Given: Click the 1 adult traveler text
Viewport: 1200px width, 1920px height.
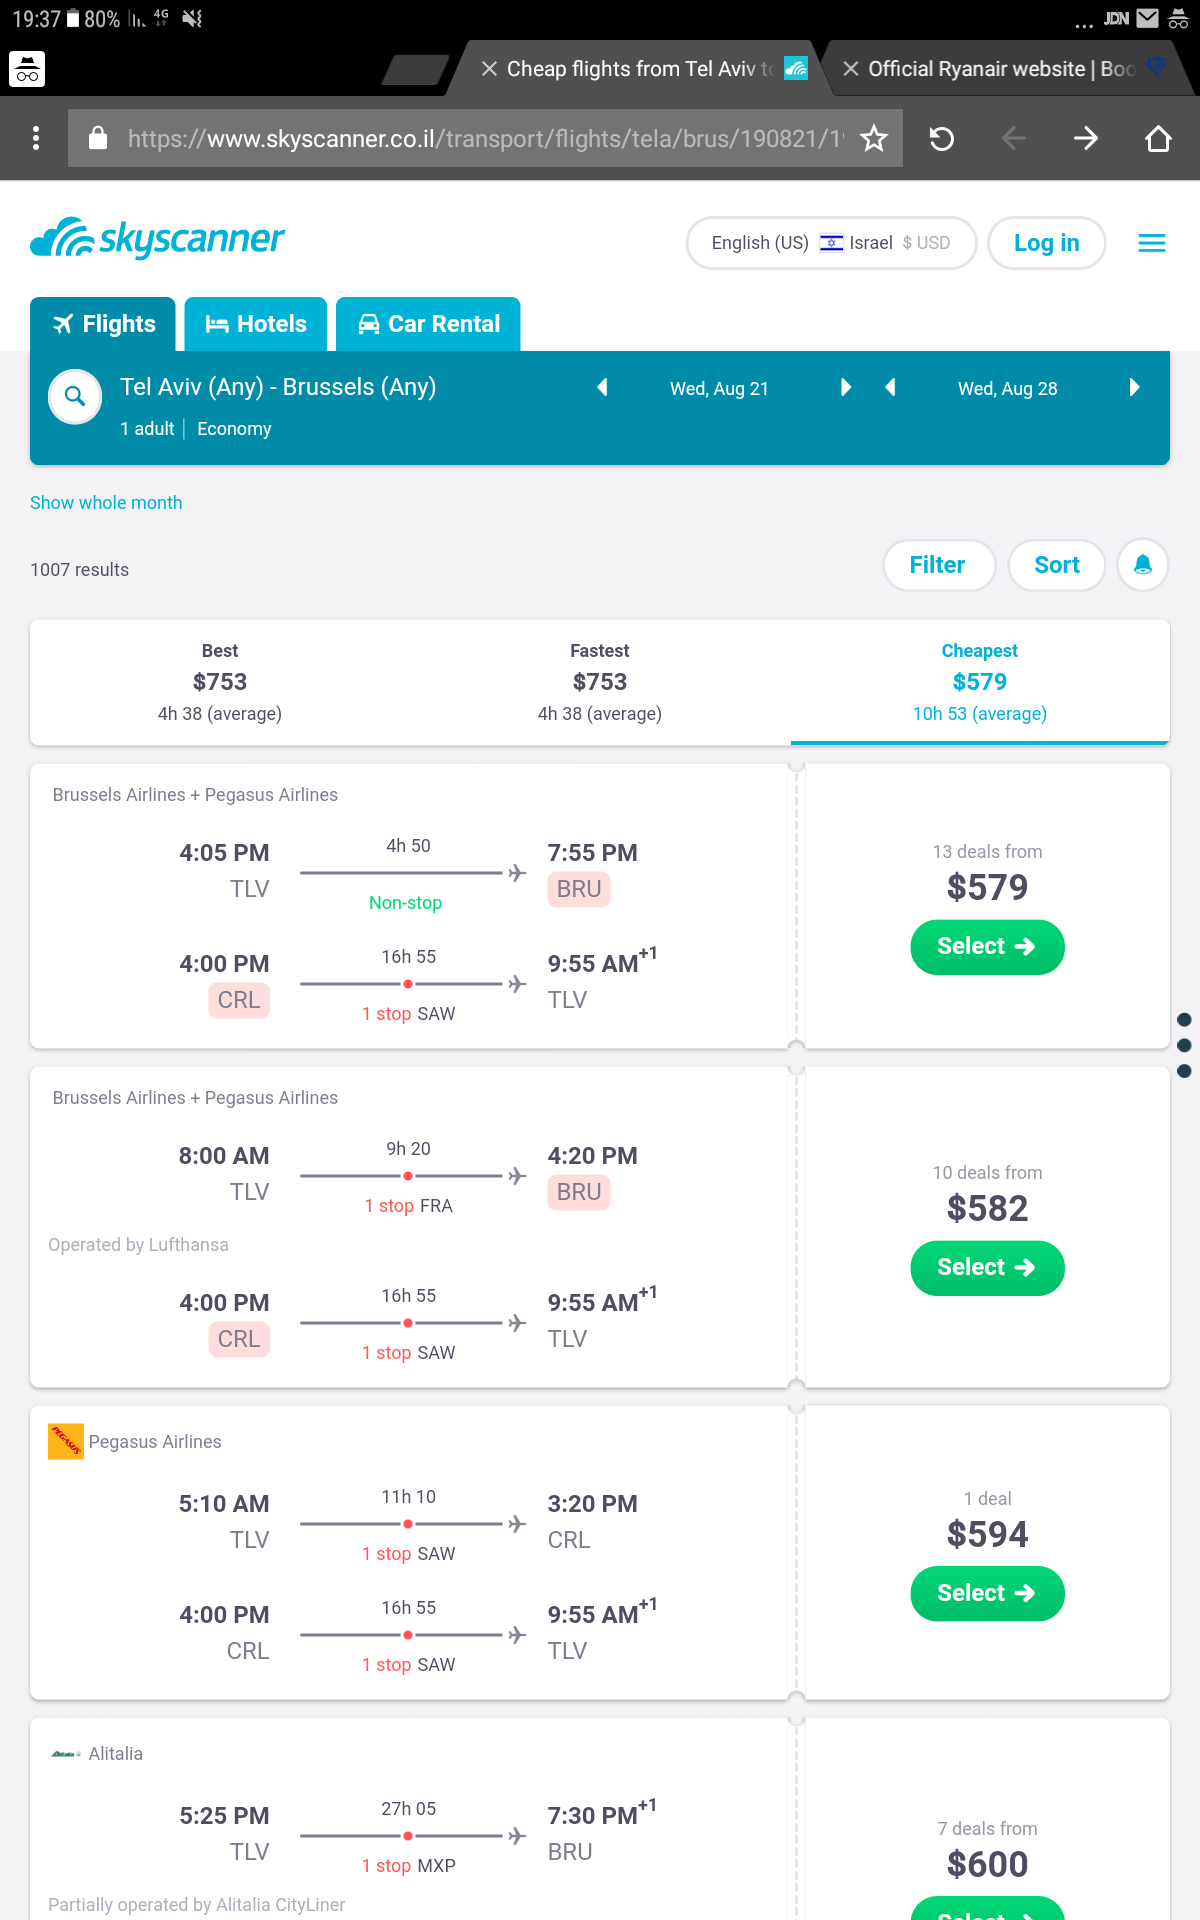Looking at the screenshot, I should click(x=147, y=429).
